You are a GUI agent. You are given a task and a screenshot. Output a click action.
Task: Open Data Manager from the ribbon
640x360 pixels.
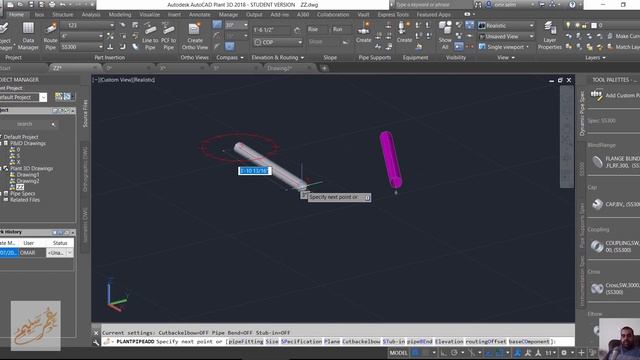(x=28, y=36)
